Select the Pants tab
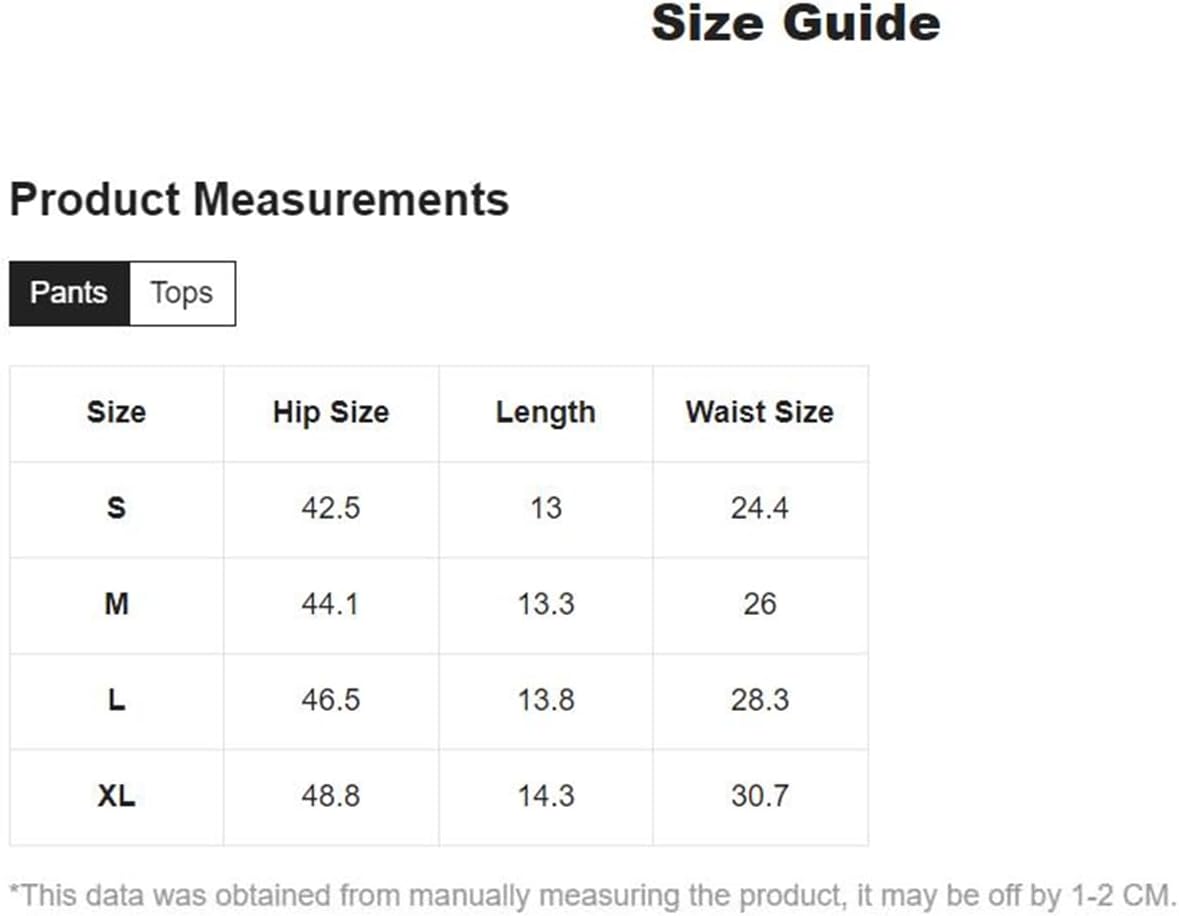 tap(69, 293)
